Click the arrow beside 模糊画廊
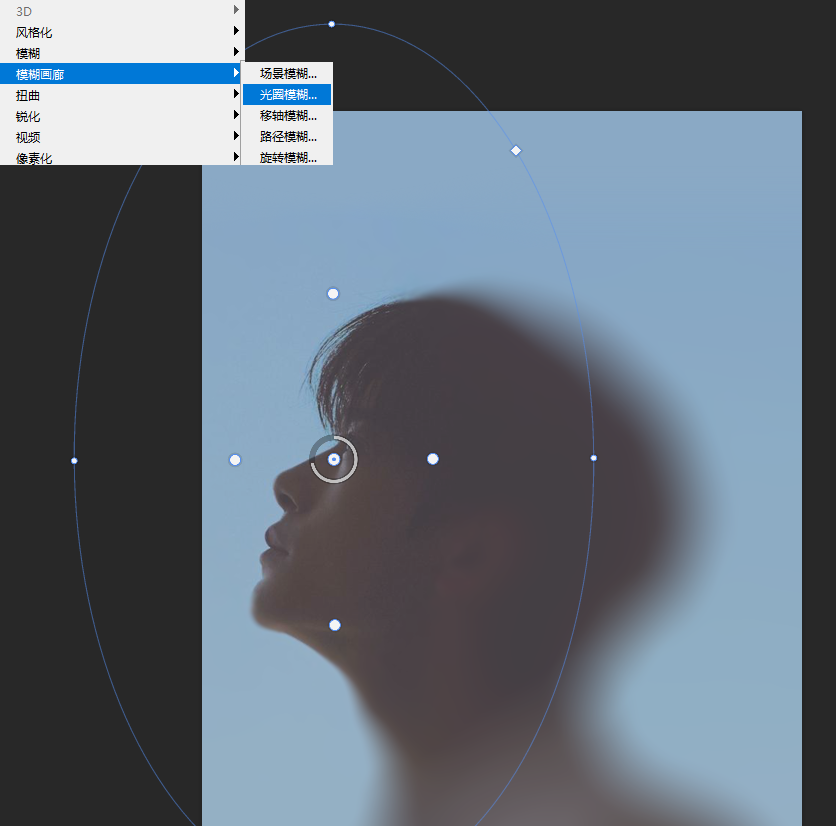Image resolution: width=836 pixels, height=826 pixels. [236, 73]
